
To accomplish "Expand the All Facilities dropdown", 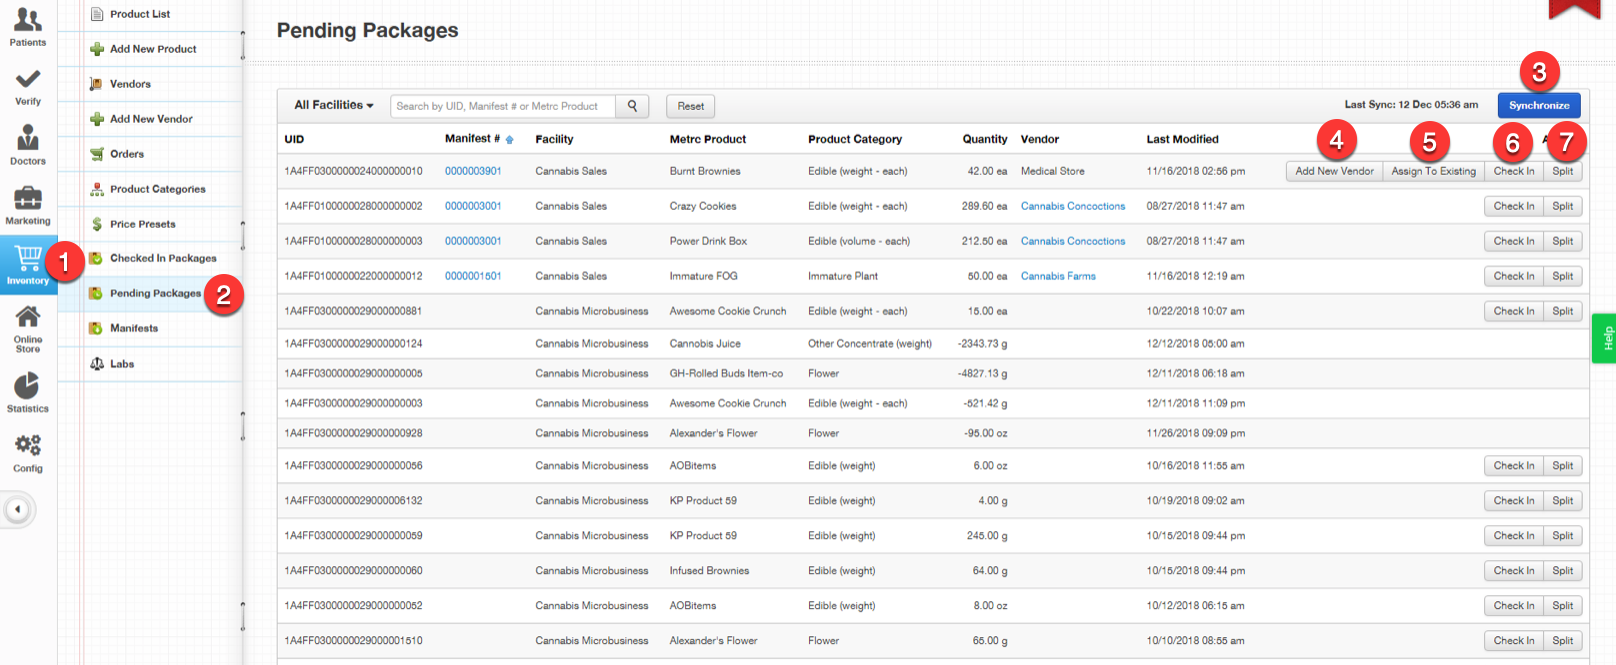I will pos(333,105).
